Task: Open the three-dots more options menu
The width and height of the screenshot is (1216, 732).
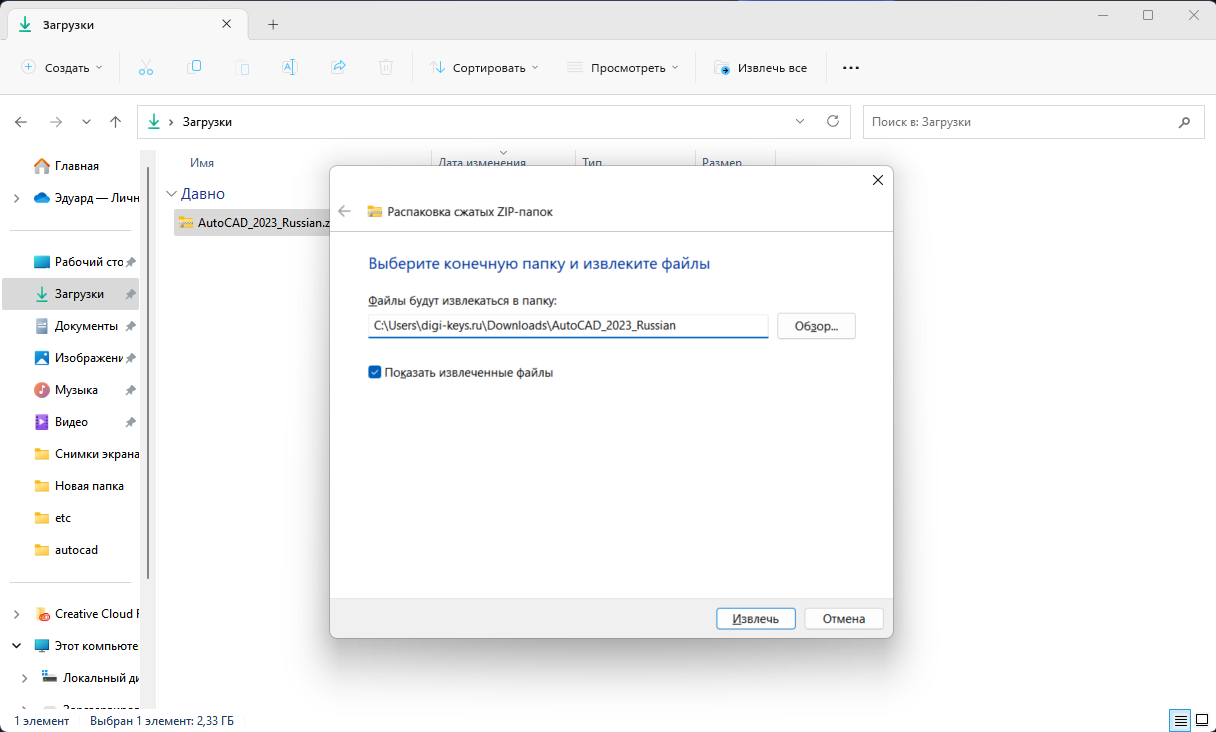Action: 851,68
